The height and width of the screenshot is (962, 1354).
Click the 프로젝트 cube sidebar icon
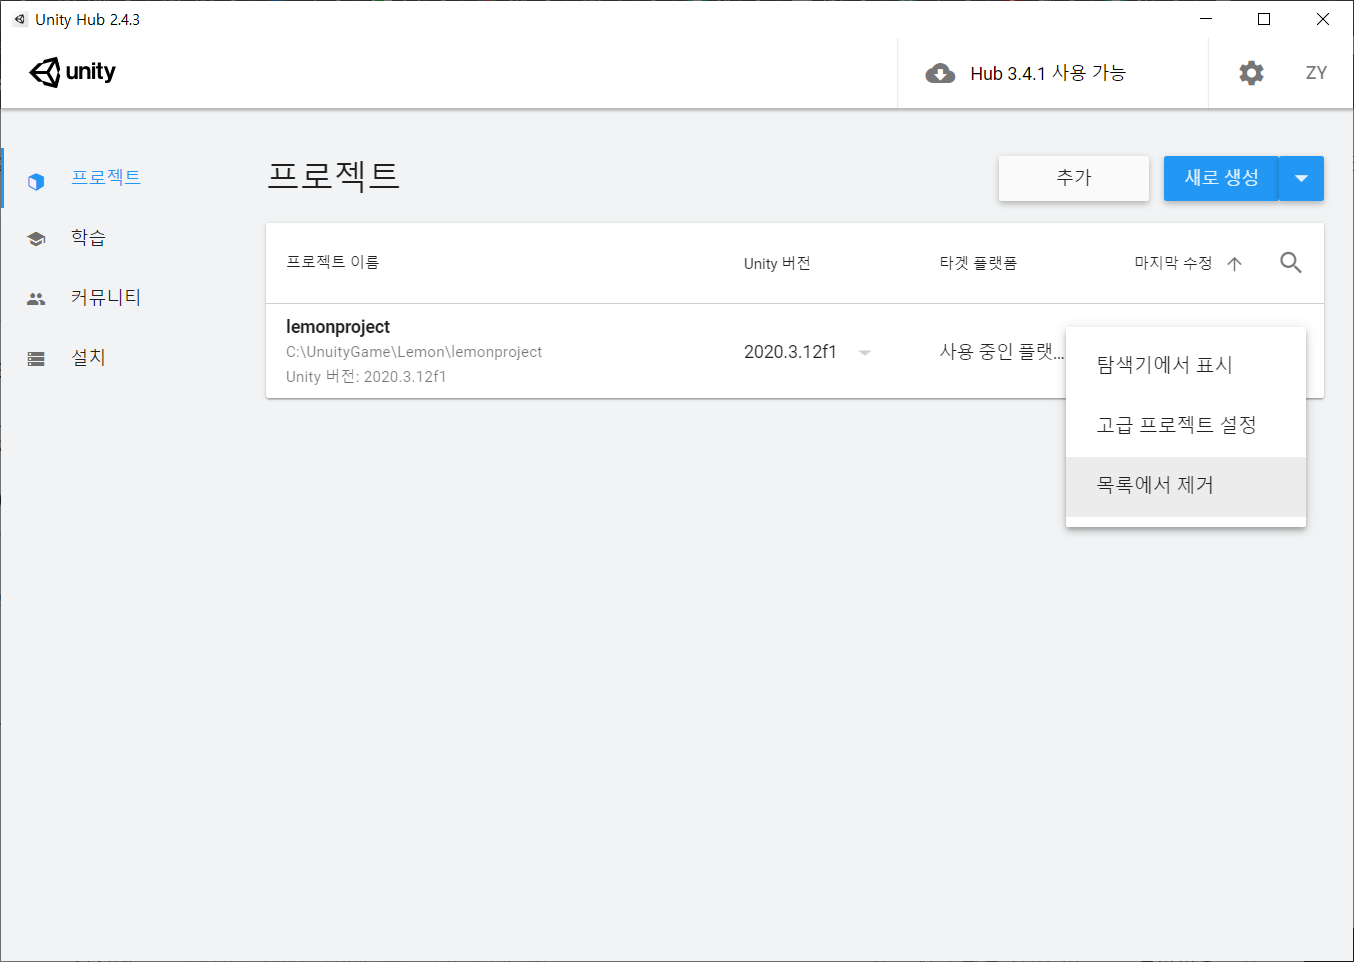36,182
